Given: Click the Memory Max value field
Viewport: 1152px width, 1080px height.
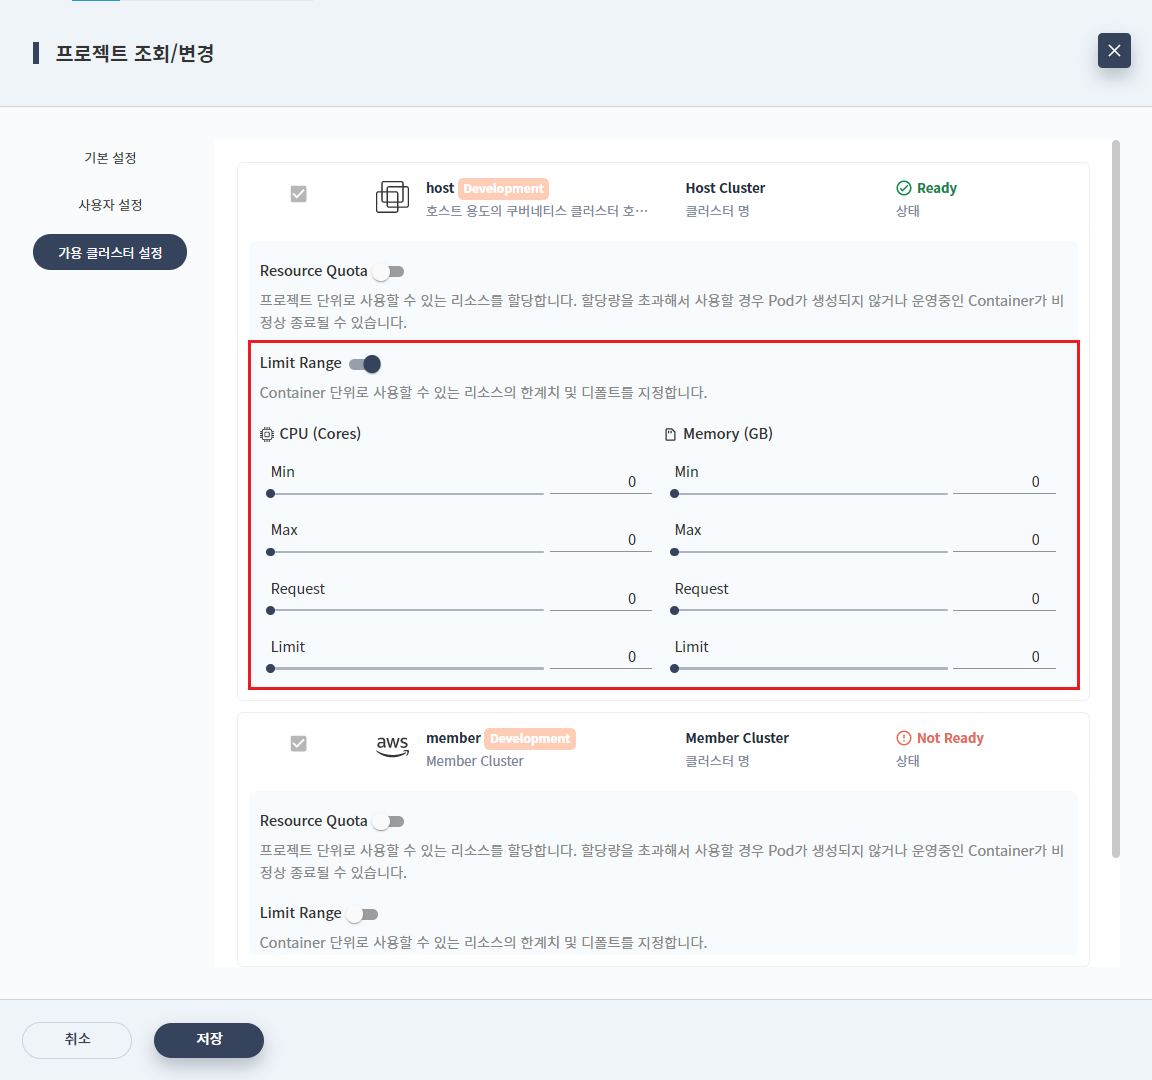Looking at the screenshot, I should pos(1004,540).
